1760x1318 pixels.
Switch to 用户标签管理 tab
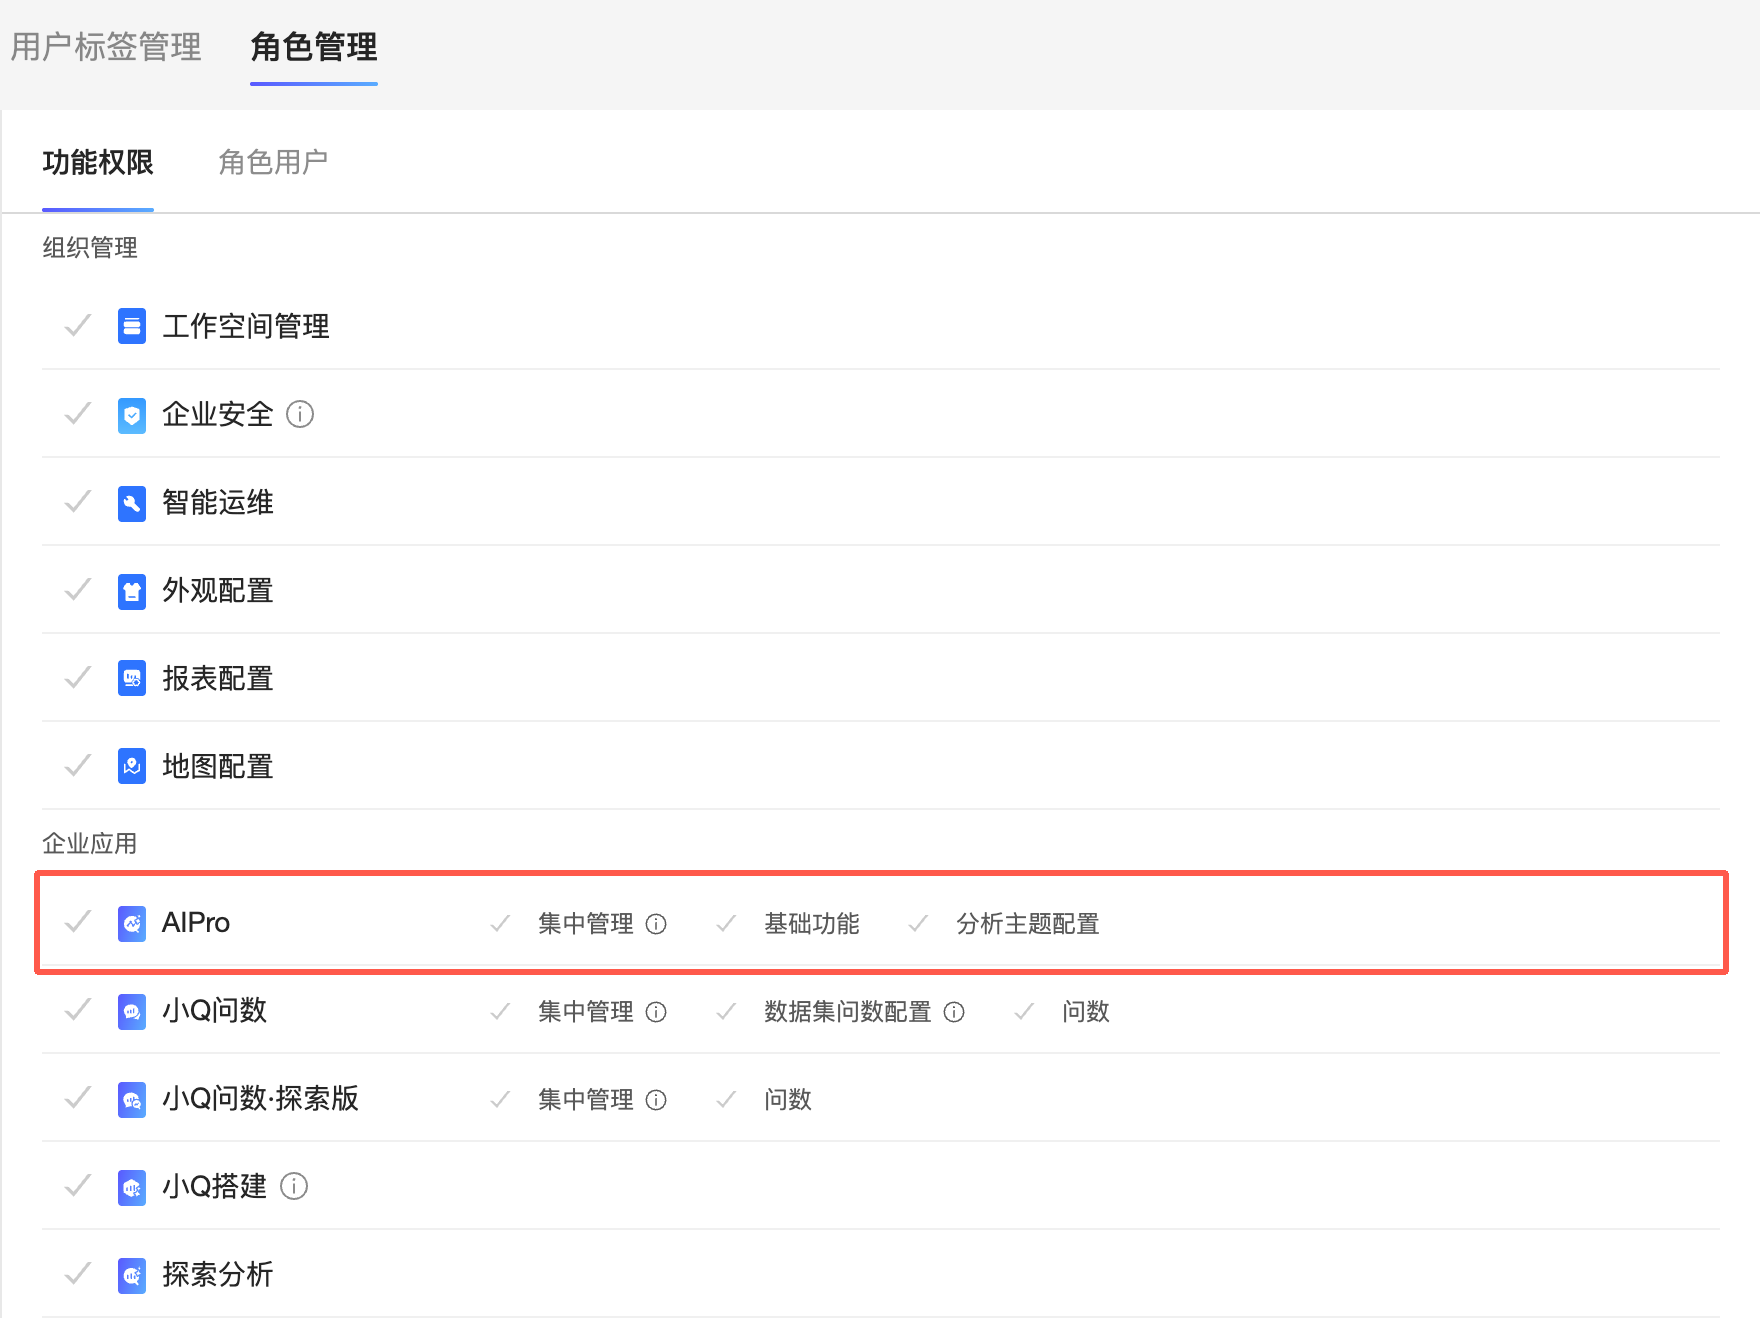pos(106,47)
